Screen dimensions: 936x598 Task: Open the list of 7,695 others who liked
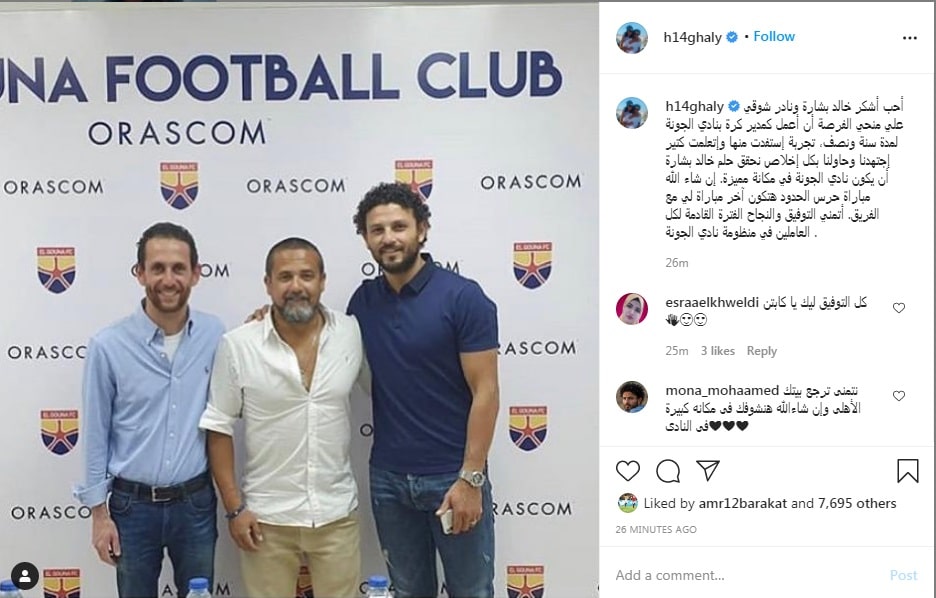[857, 503]
